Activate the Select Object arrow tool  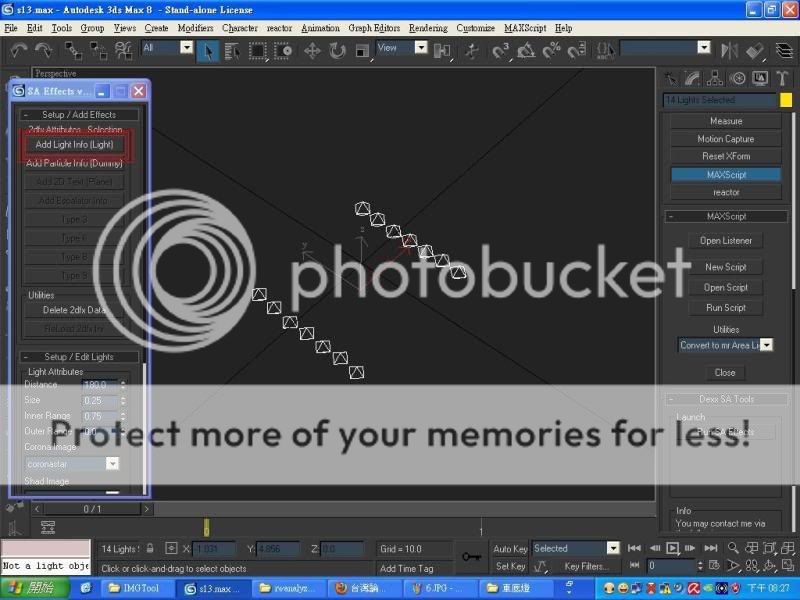click(209, 50)
